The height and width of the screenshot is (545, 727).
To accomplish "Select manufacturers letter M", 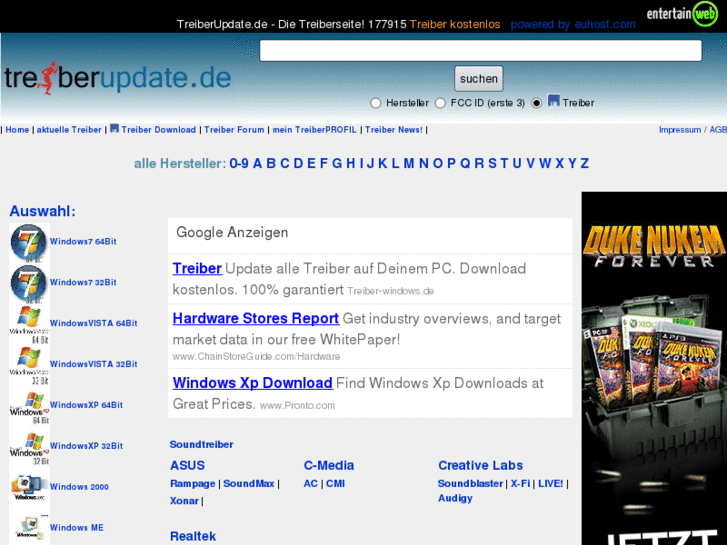I will pyautogui.click(x=408, y=163).
